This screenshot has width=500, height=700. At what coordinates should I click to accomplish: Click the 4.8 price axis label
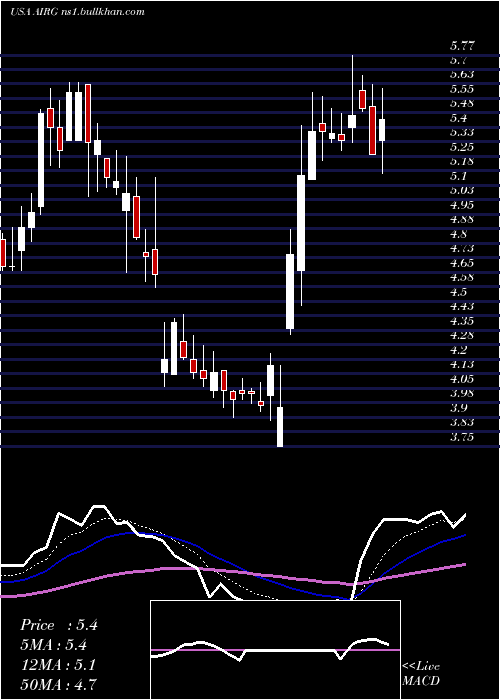[x=458, y=234]
